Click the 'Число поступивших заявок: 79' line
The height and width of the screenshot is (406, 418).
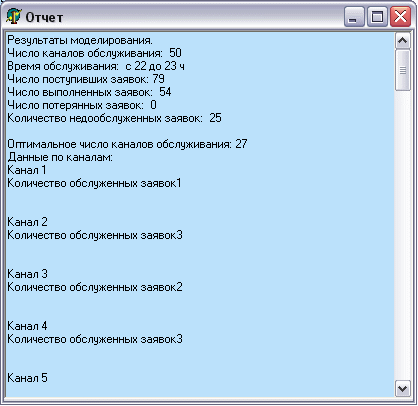click(x=86, y=79)
